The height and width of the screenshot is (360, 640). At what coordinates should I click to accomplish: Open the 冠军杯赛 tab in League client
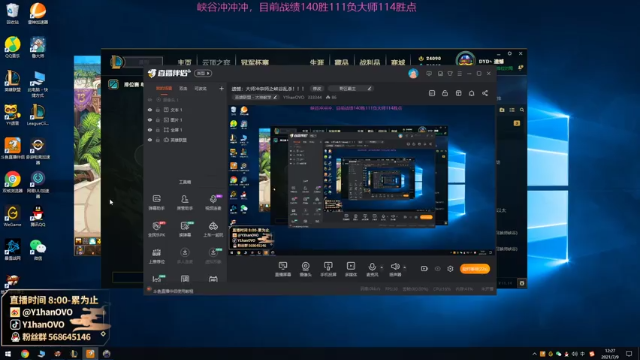pyautogui.click(x=255, y=62)
